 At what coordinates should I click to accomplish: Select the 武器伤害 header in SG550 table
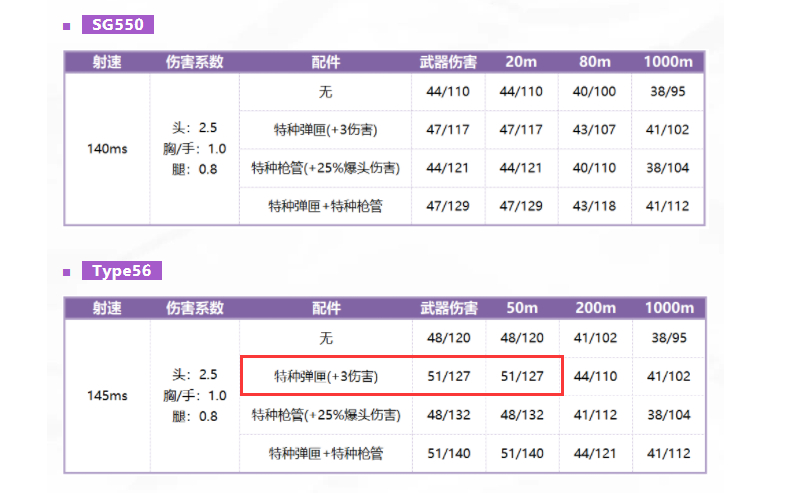448,62
